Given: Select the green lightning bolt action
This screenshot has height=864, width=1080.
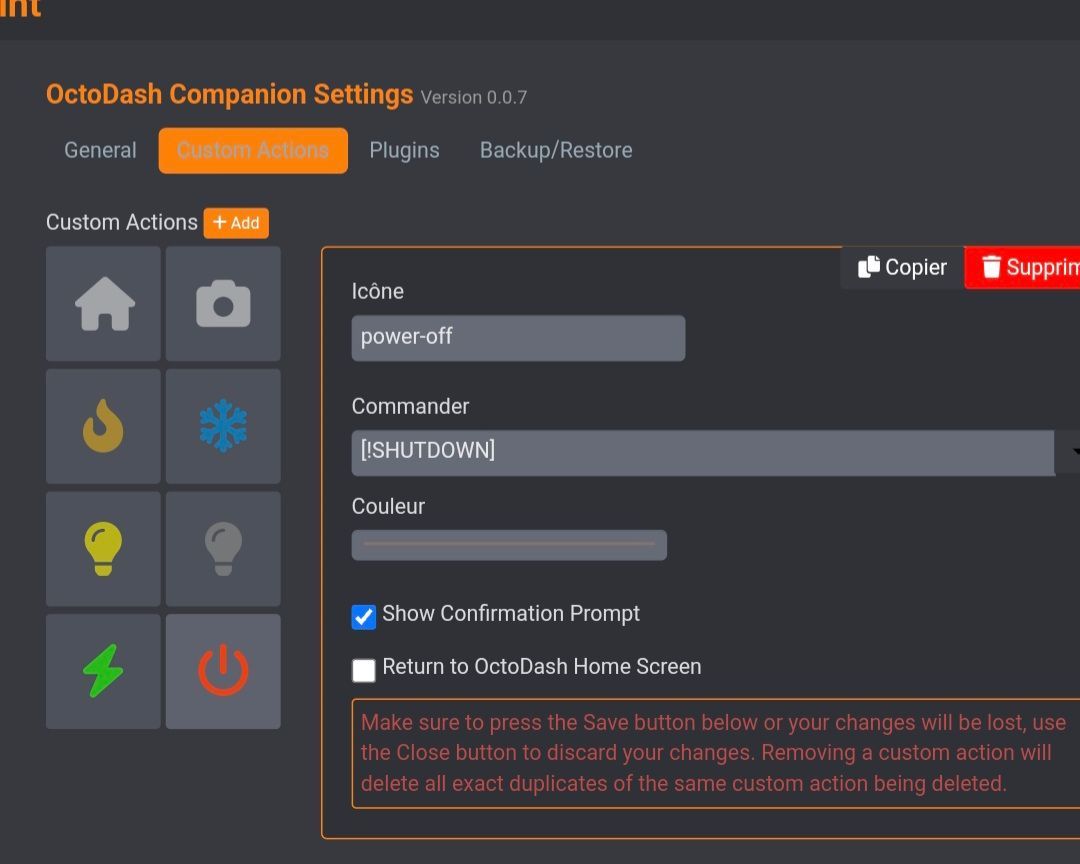Looking at the screenshot, I should pyautogui.click(x=103, y=672).
